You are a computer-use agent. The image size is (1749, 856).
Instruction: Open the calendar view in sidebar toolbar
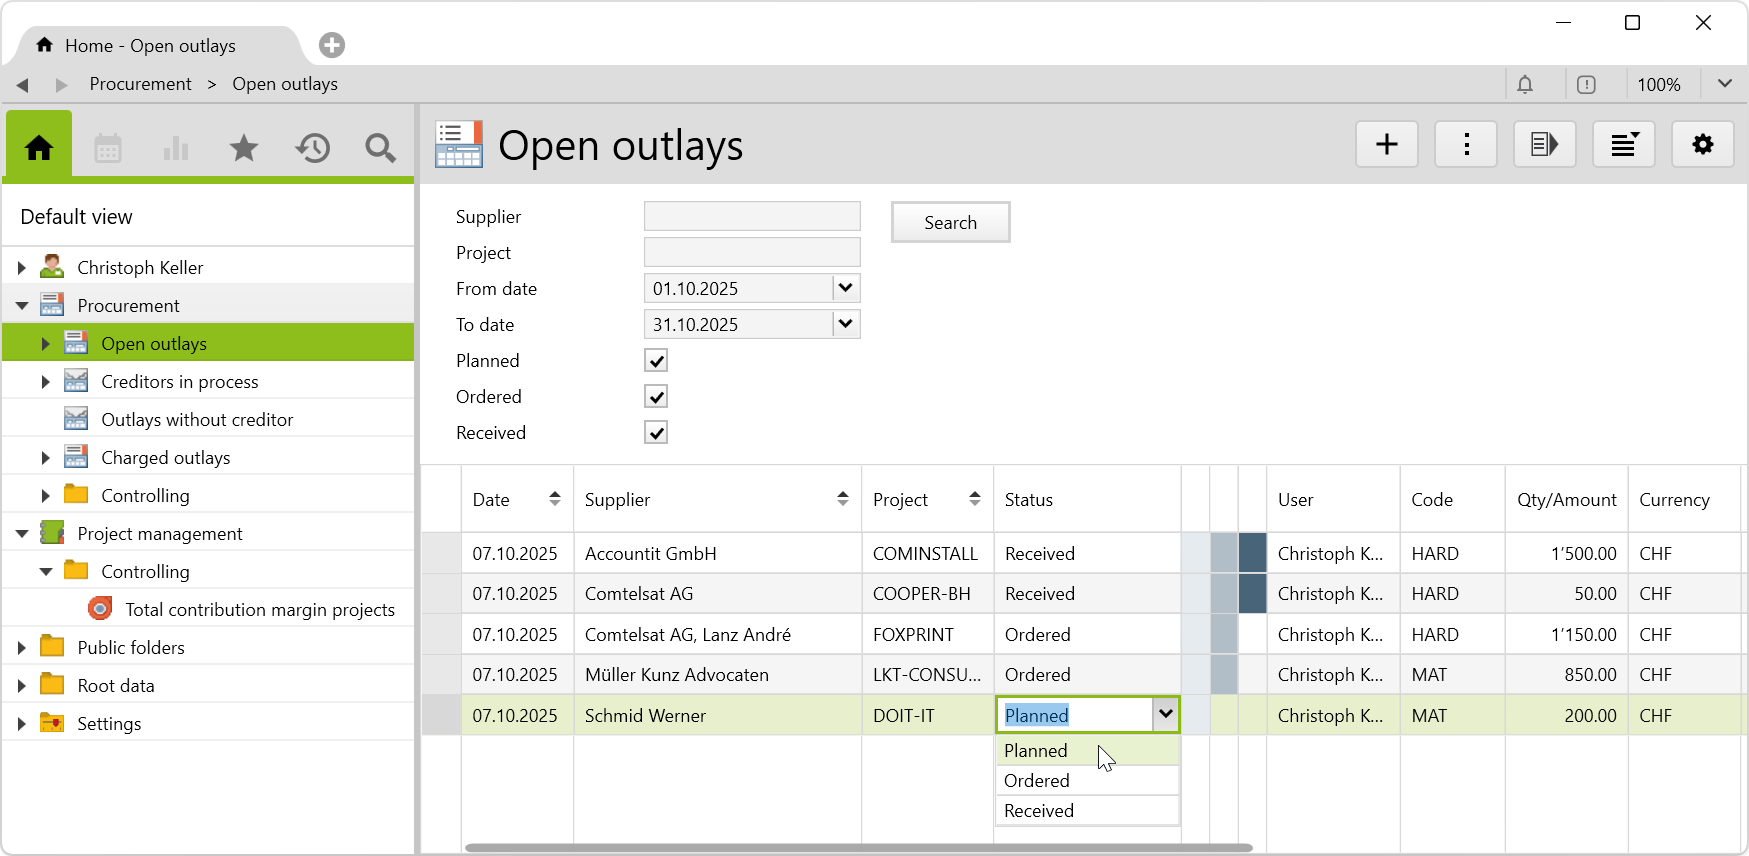coord(108,149)
